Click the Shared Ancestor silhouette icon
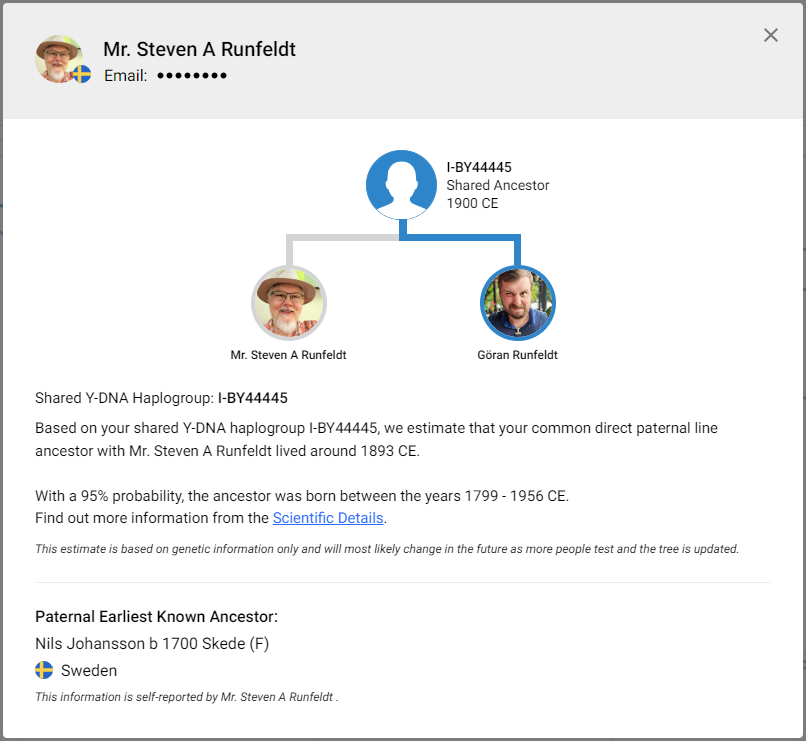 401,185
